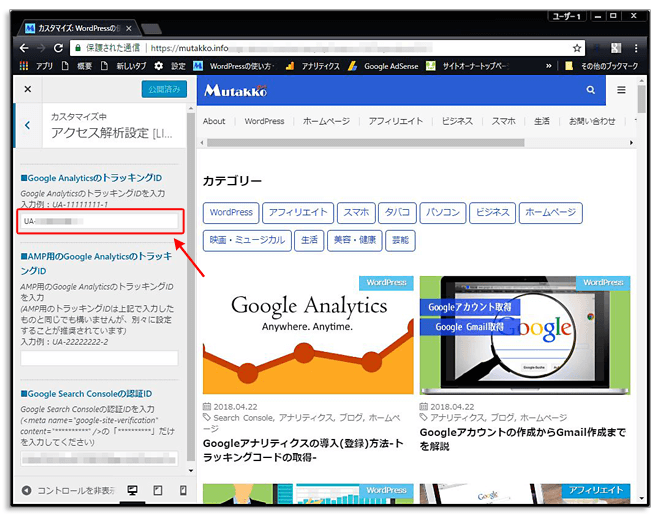Click the customizer panel scroll down arrow

[191, 470]
